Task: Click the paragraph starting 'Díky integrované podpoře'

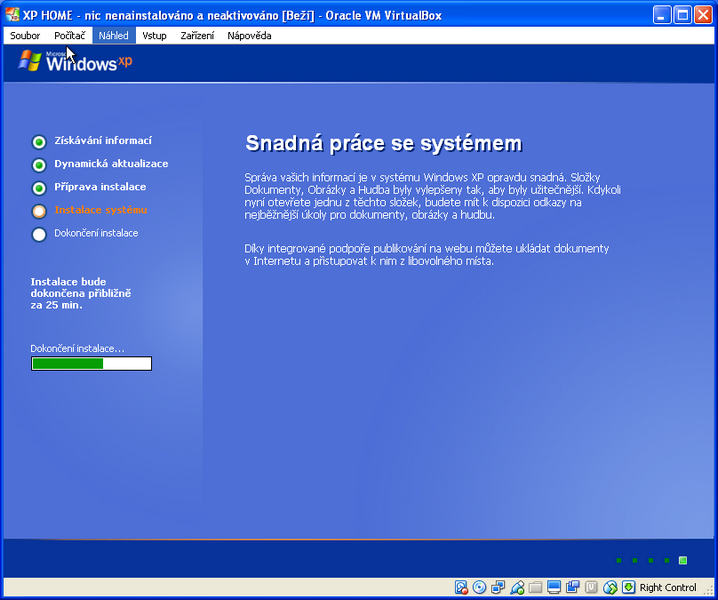Action: [x=427, y=255]
